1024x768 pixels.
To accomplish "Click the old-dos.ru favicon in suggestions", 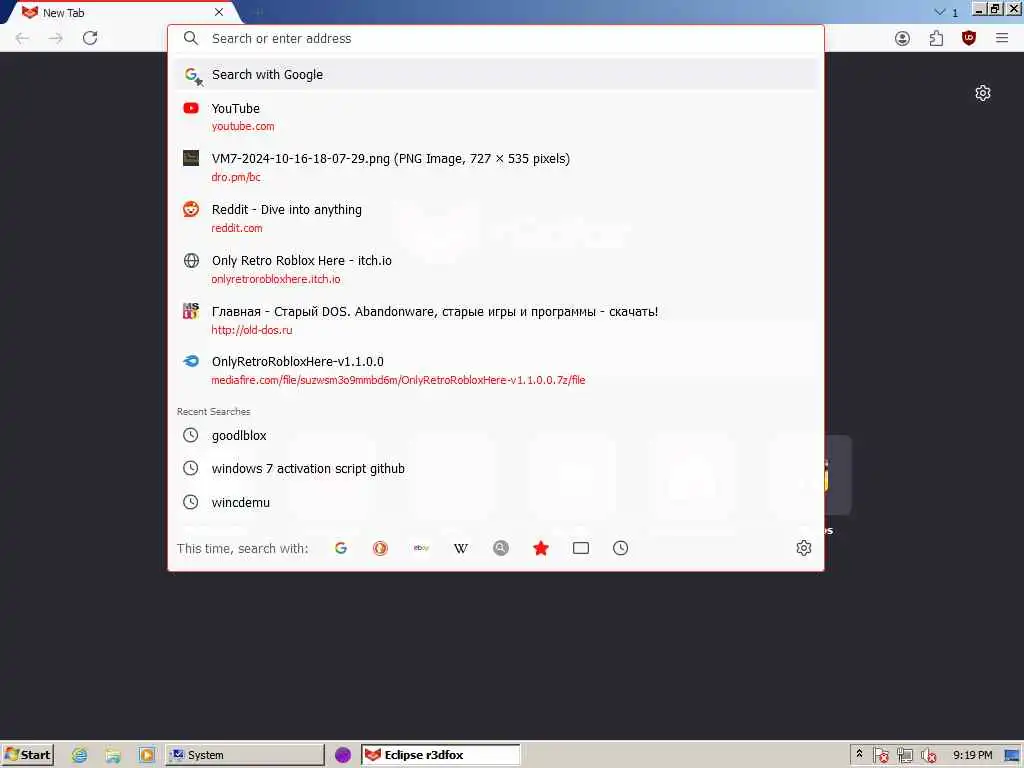I will [x=191, y=311].
